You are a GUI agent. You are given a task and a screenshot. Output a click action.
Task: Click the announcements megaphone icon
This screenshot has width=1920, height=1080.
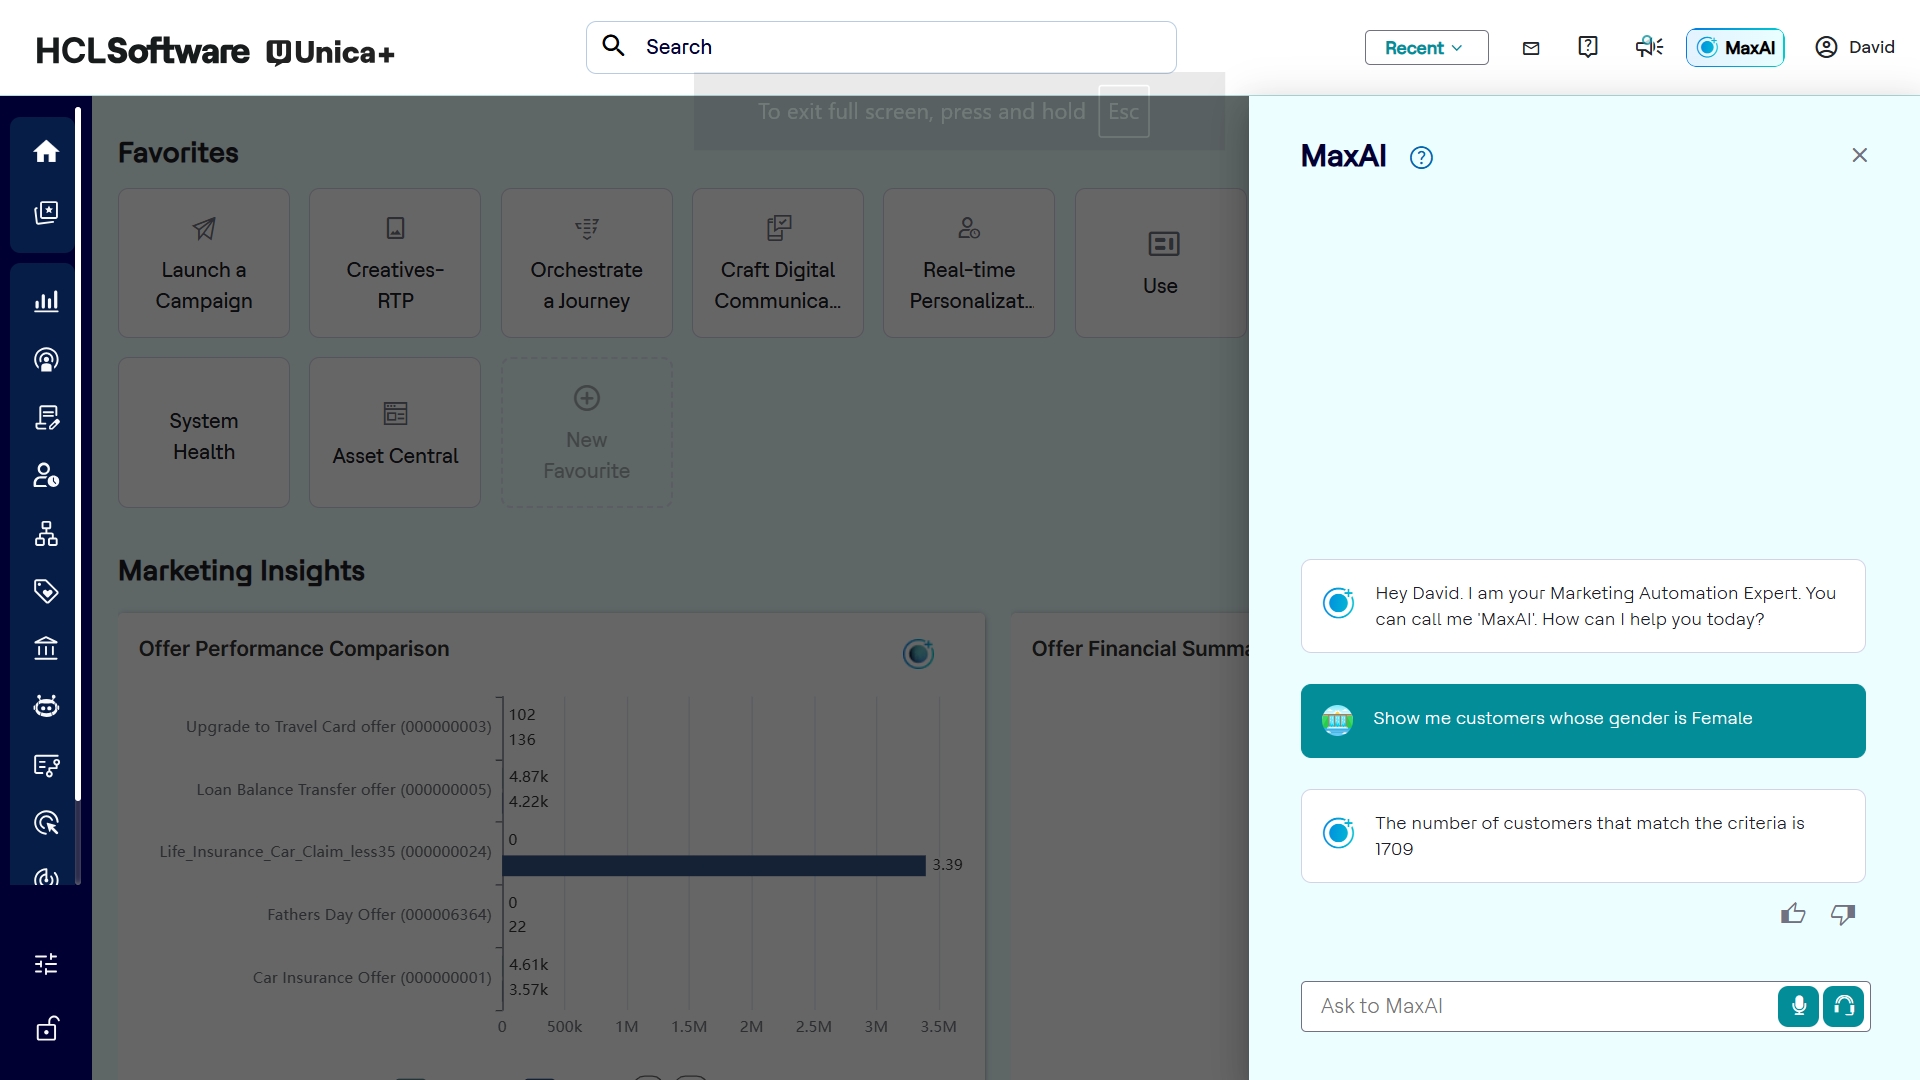click(1649, 47)
